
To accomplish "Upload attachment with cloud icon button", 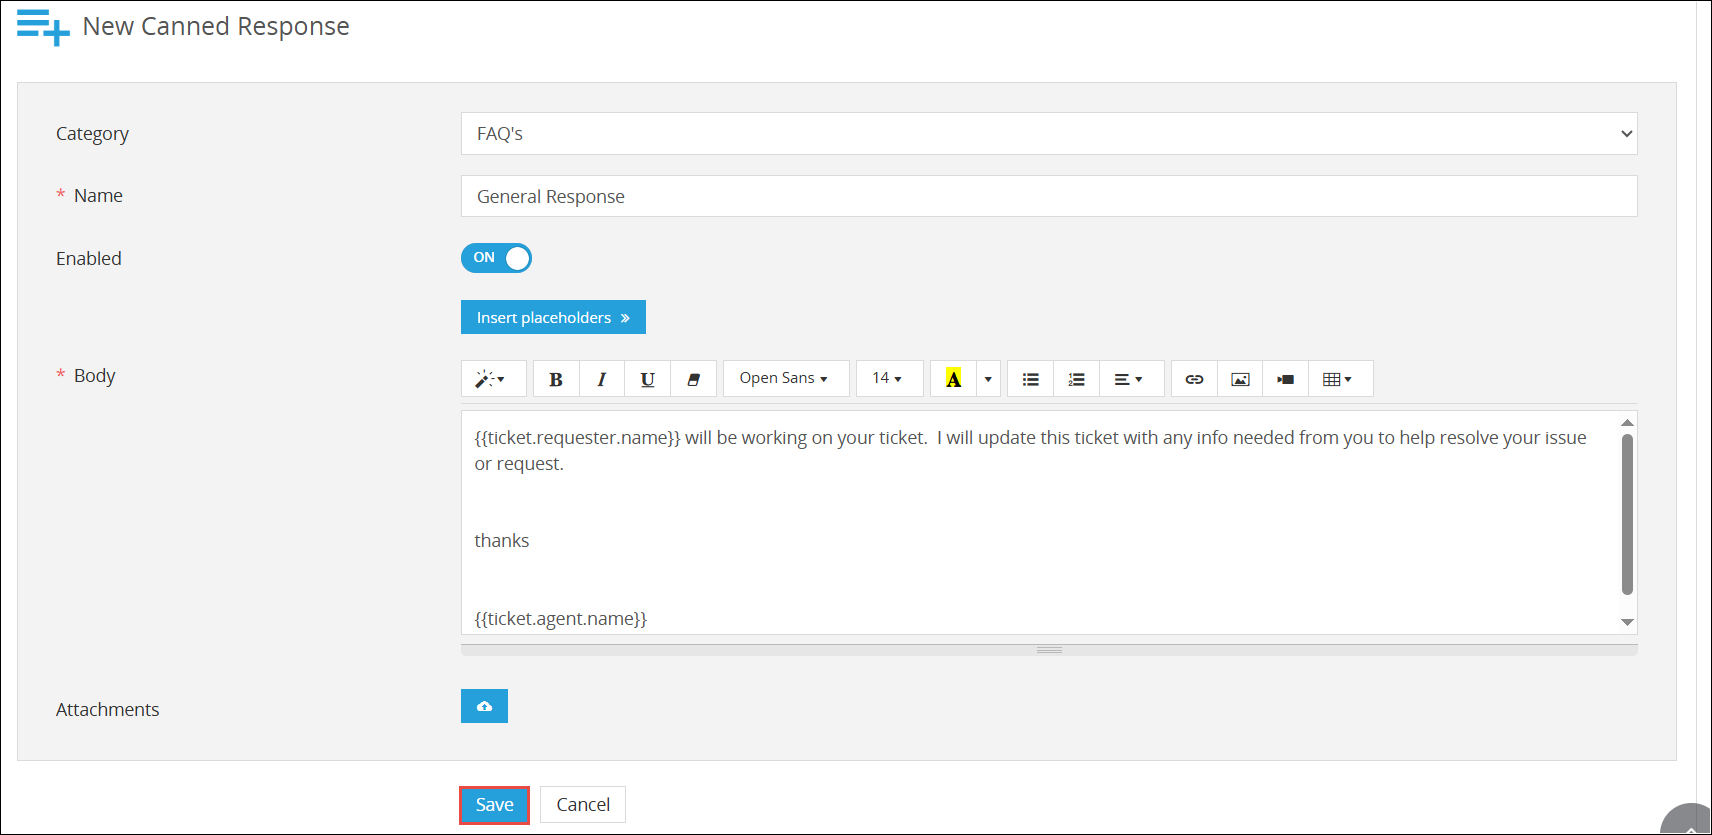I will coord(484,706).
